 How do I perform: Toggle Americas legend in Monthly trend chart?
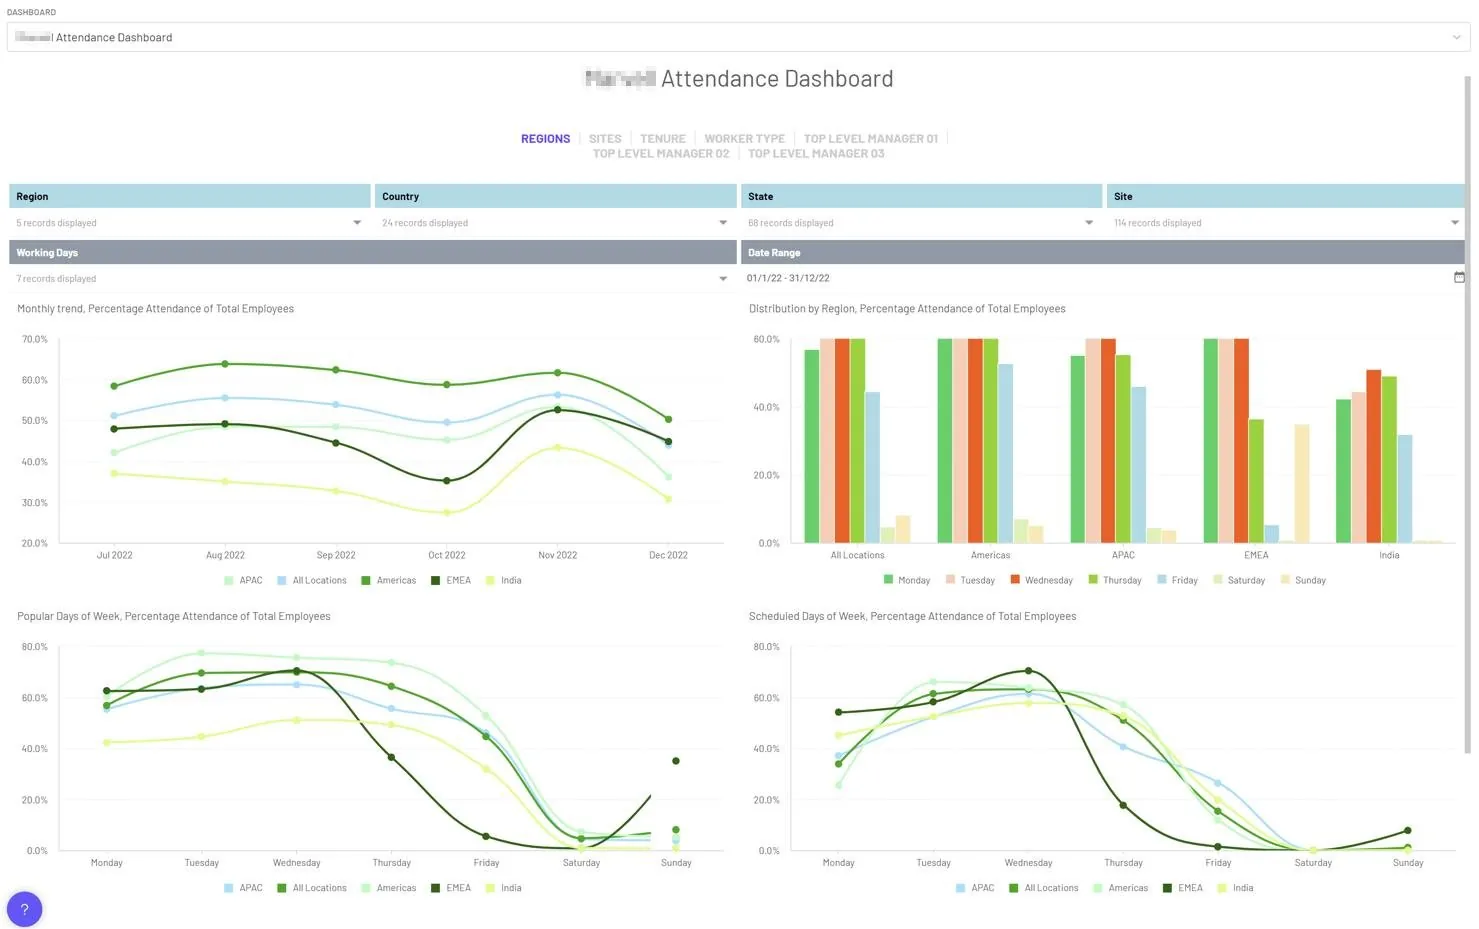tap(389, 581)
